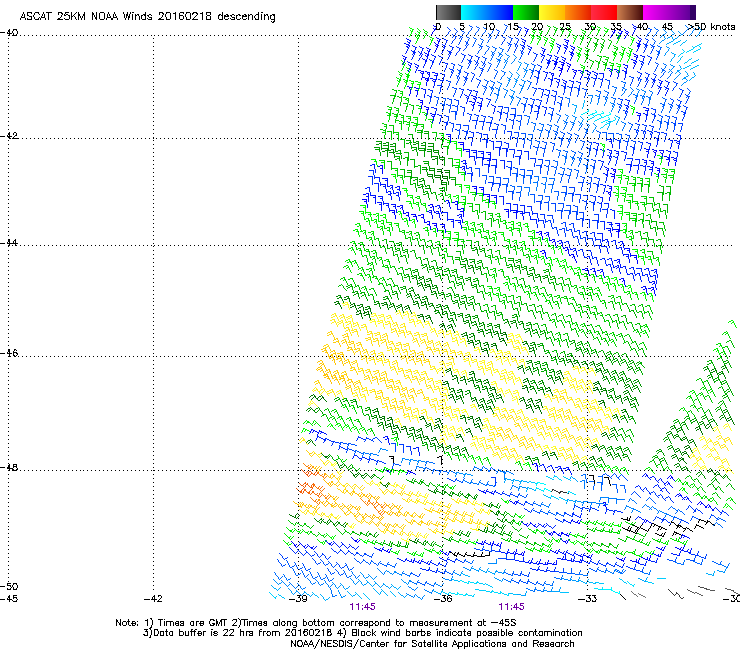
Task: Click the '-48' latitude label
Action: [9, 467]
